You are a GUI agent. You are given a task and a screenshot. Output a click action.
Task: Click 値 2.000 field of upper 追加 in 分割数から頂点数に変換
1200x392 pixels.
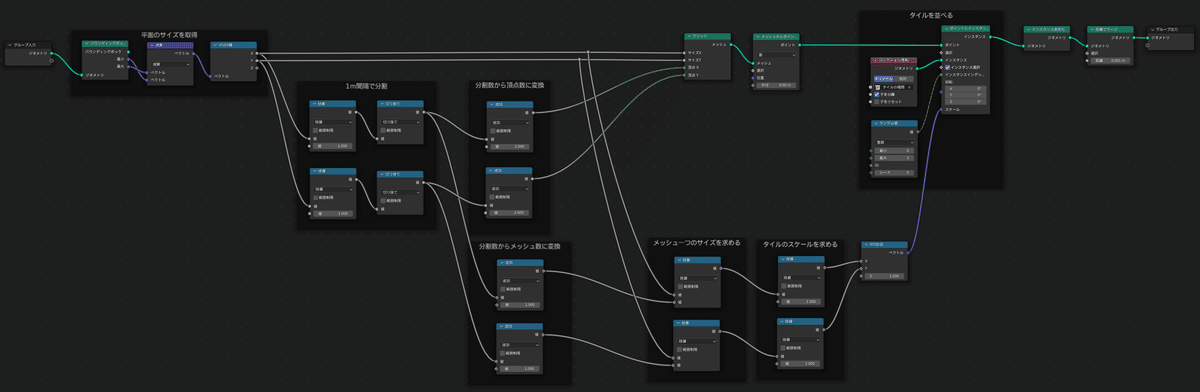click(x=510, y=146)
